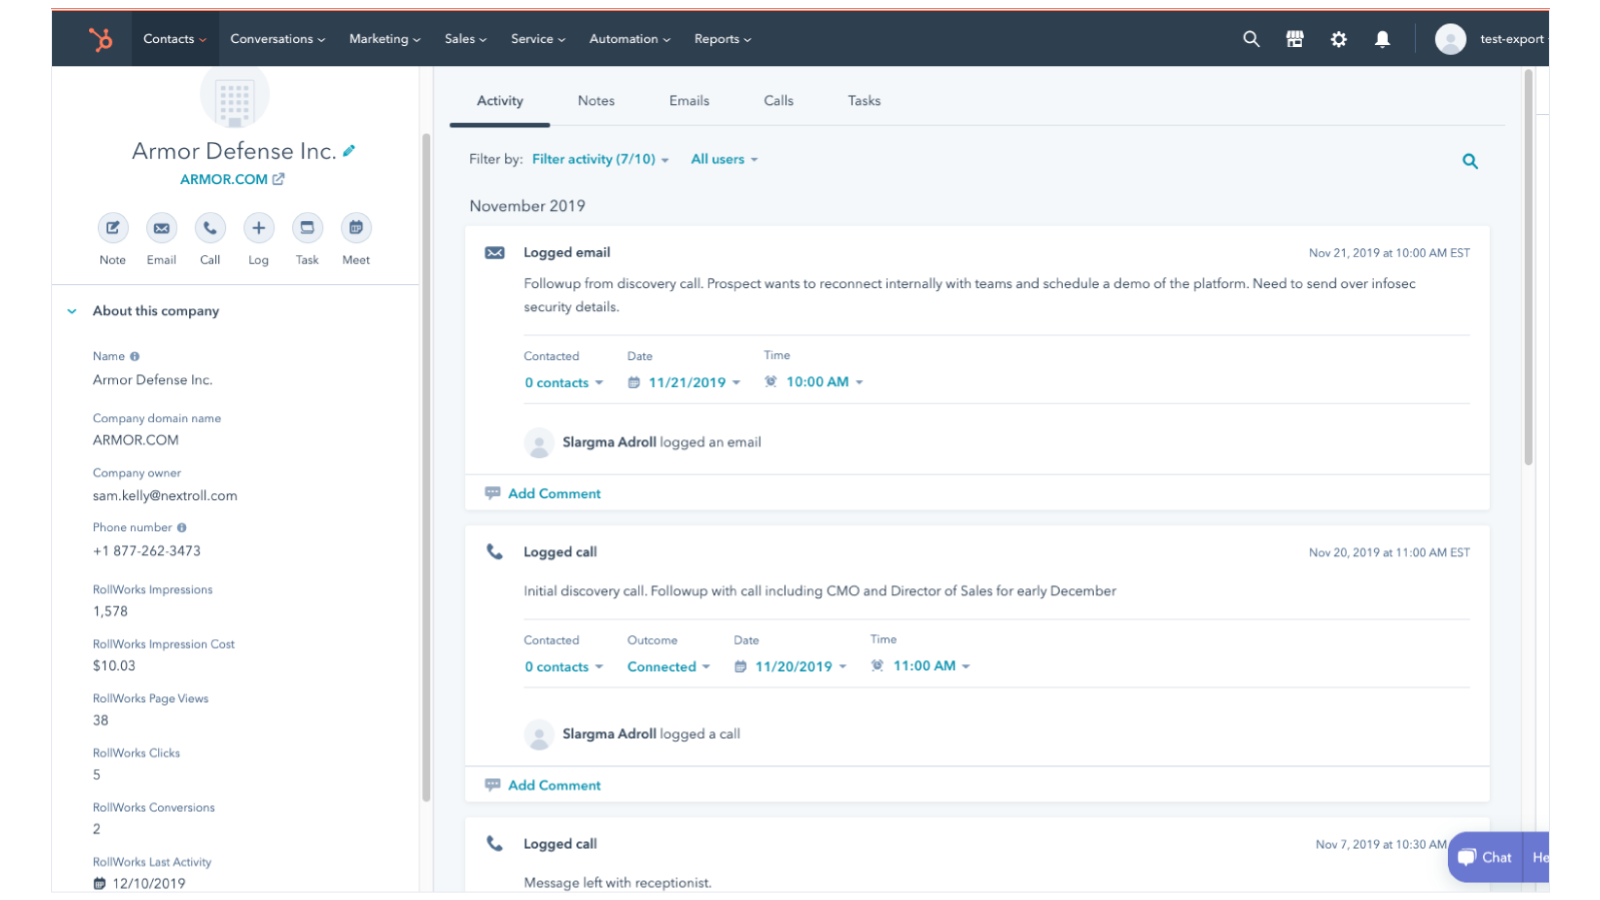Open the Reports menu
1600x900 pixels.
point(722,39)
